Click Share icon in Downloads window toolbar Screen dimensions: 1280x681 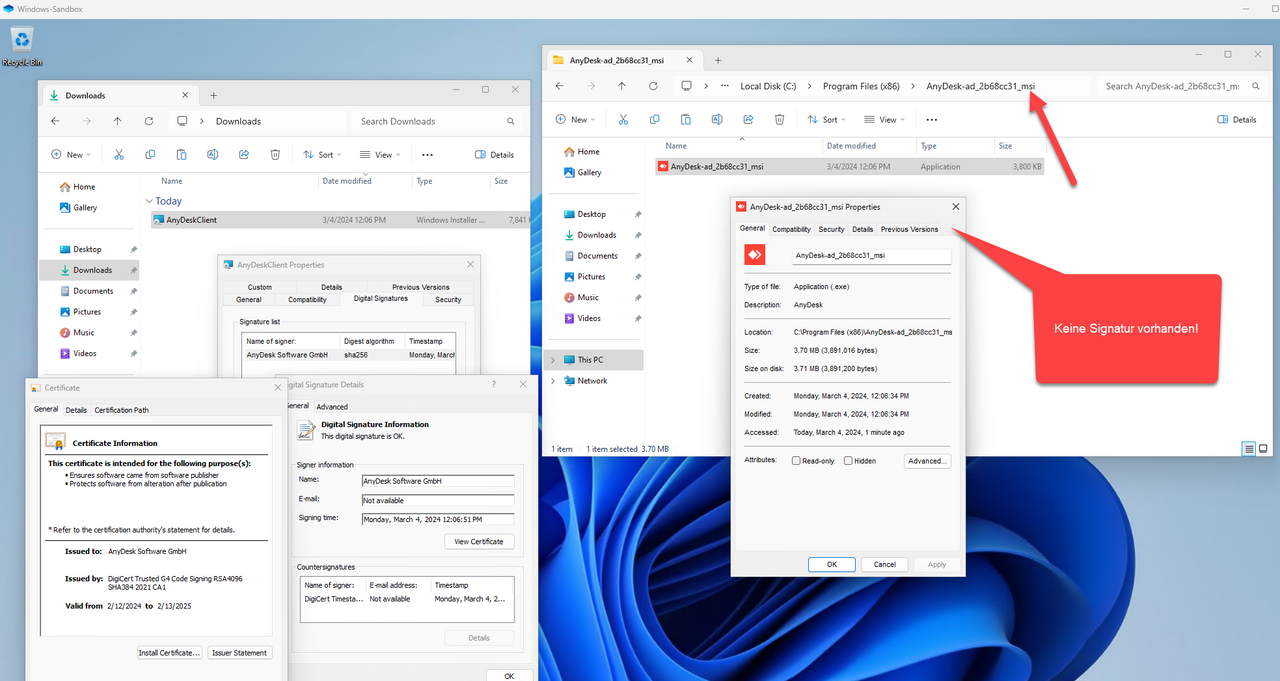pos(244,155)
